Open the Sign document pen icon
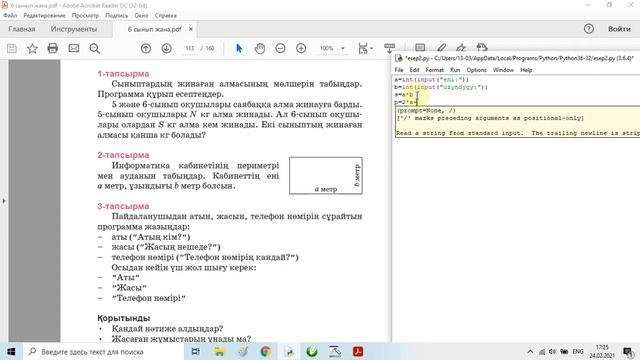The height and width of the screenshot is (360, 640). coord(461,47)
